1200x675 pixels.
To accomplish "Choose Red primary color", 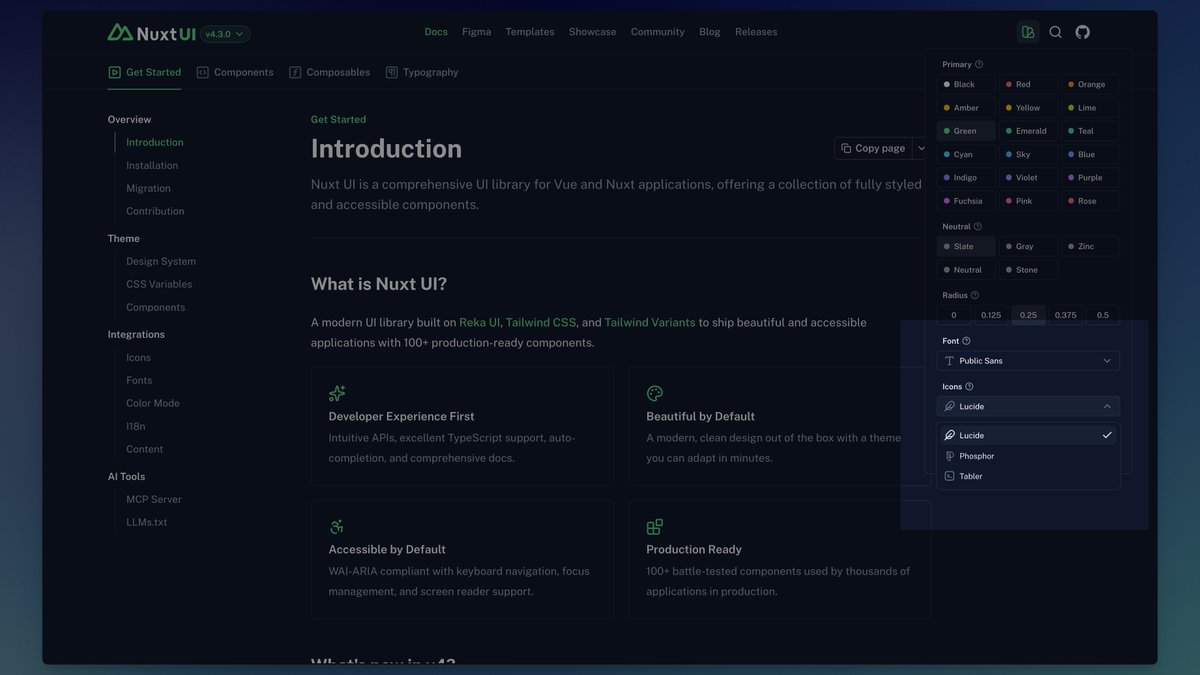I will pyautogui.click(x=1028, y=85).
